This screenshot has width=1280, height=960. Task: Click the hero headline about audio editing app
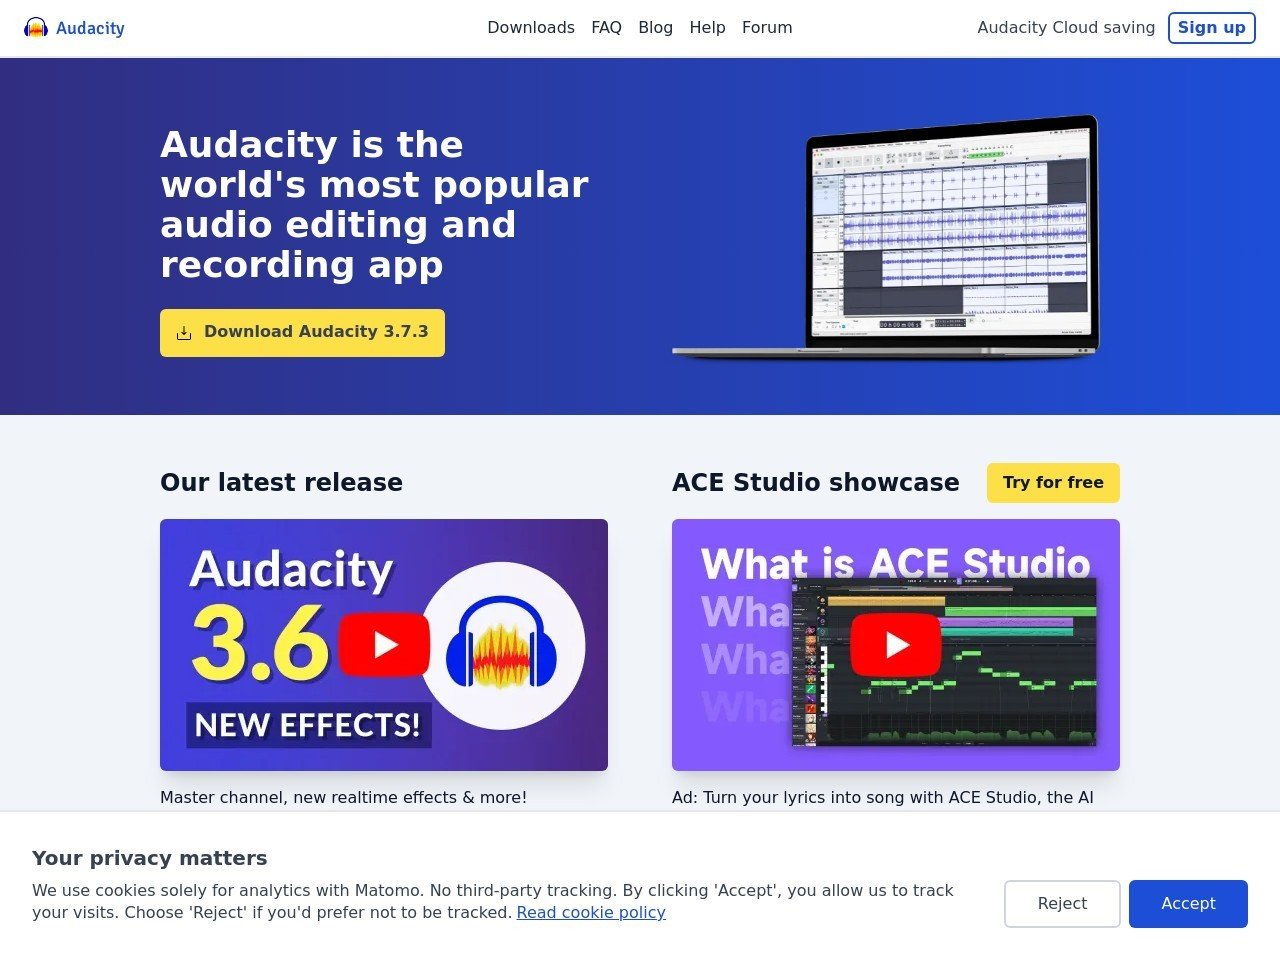pos(374,205)
